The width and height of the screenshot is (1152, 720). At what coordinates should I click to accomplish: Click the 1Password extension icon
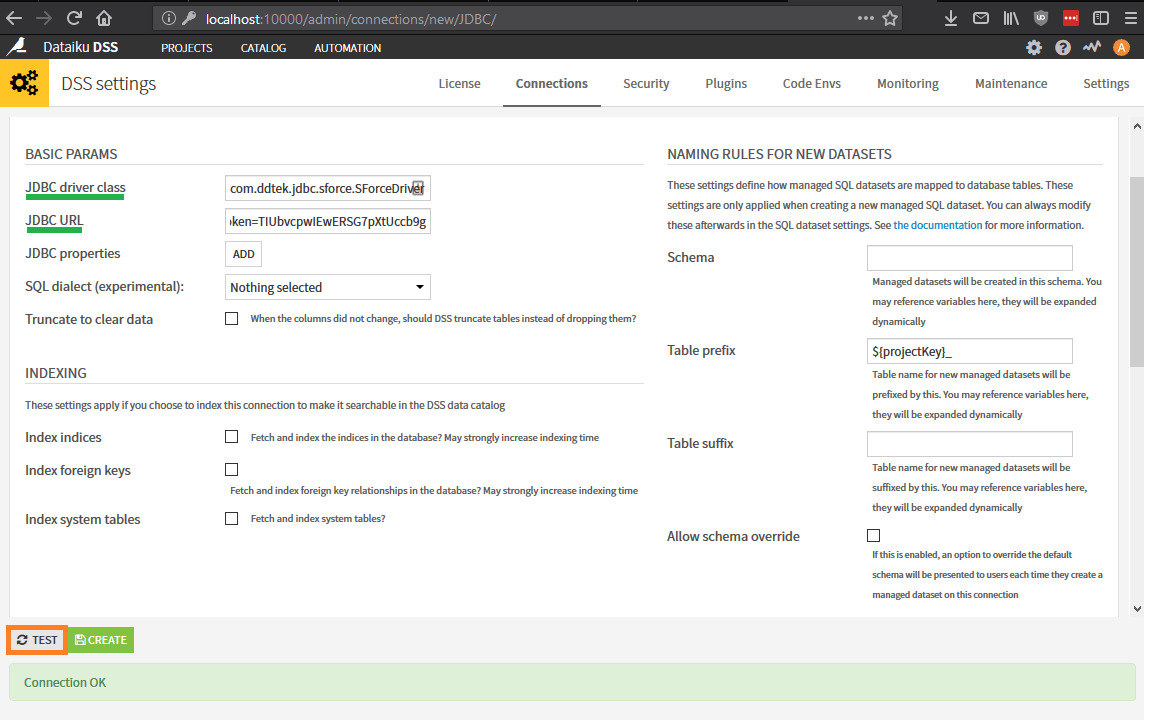1070,17
